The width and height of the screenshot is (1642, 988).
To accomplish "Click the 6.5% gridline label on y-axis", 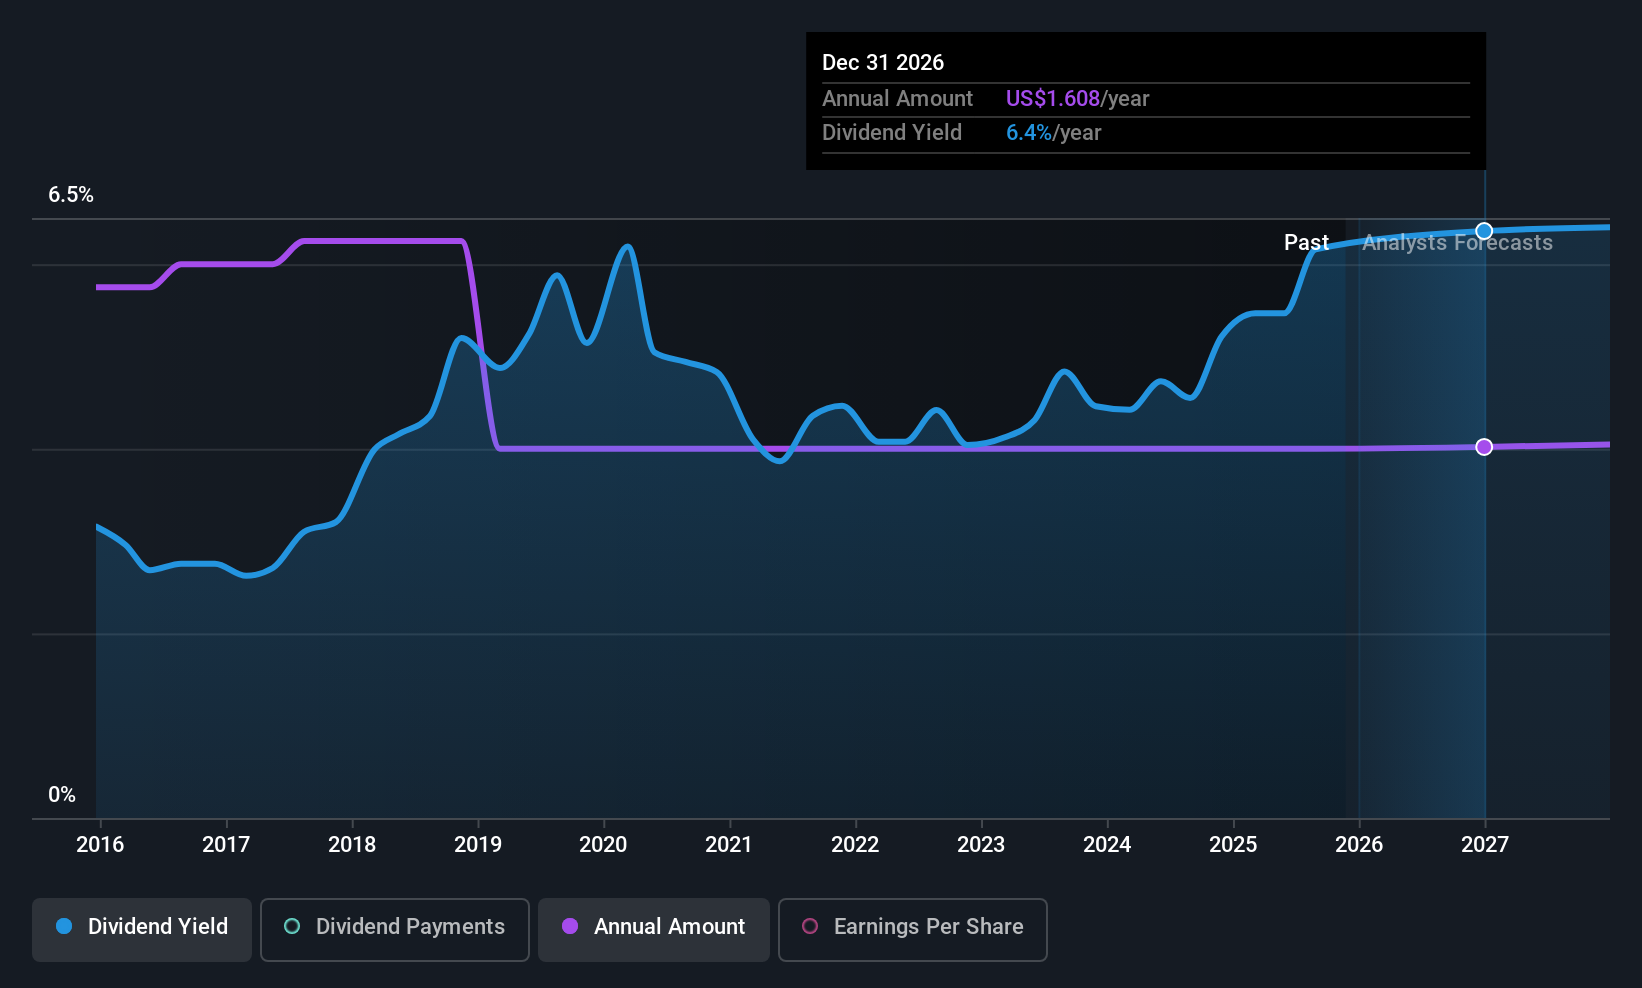I will (x=71, y=195).
